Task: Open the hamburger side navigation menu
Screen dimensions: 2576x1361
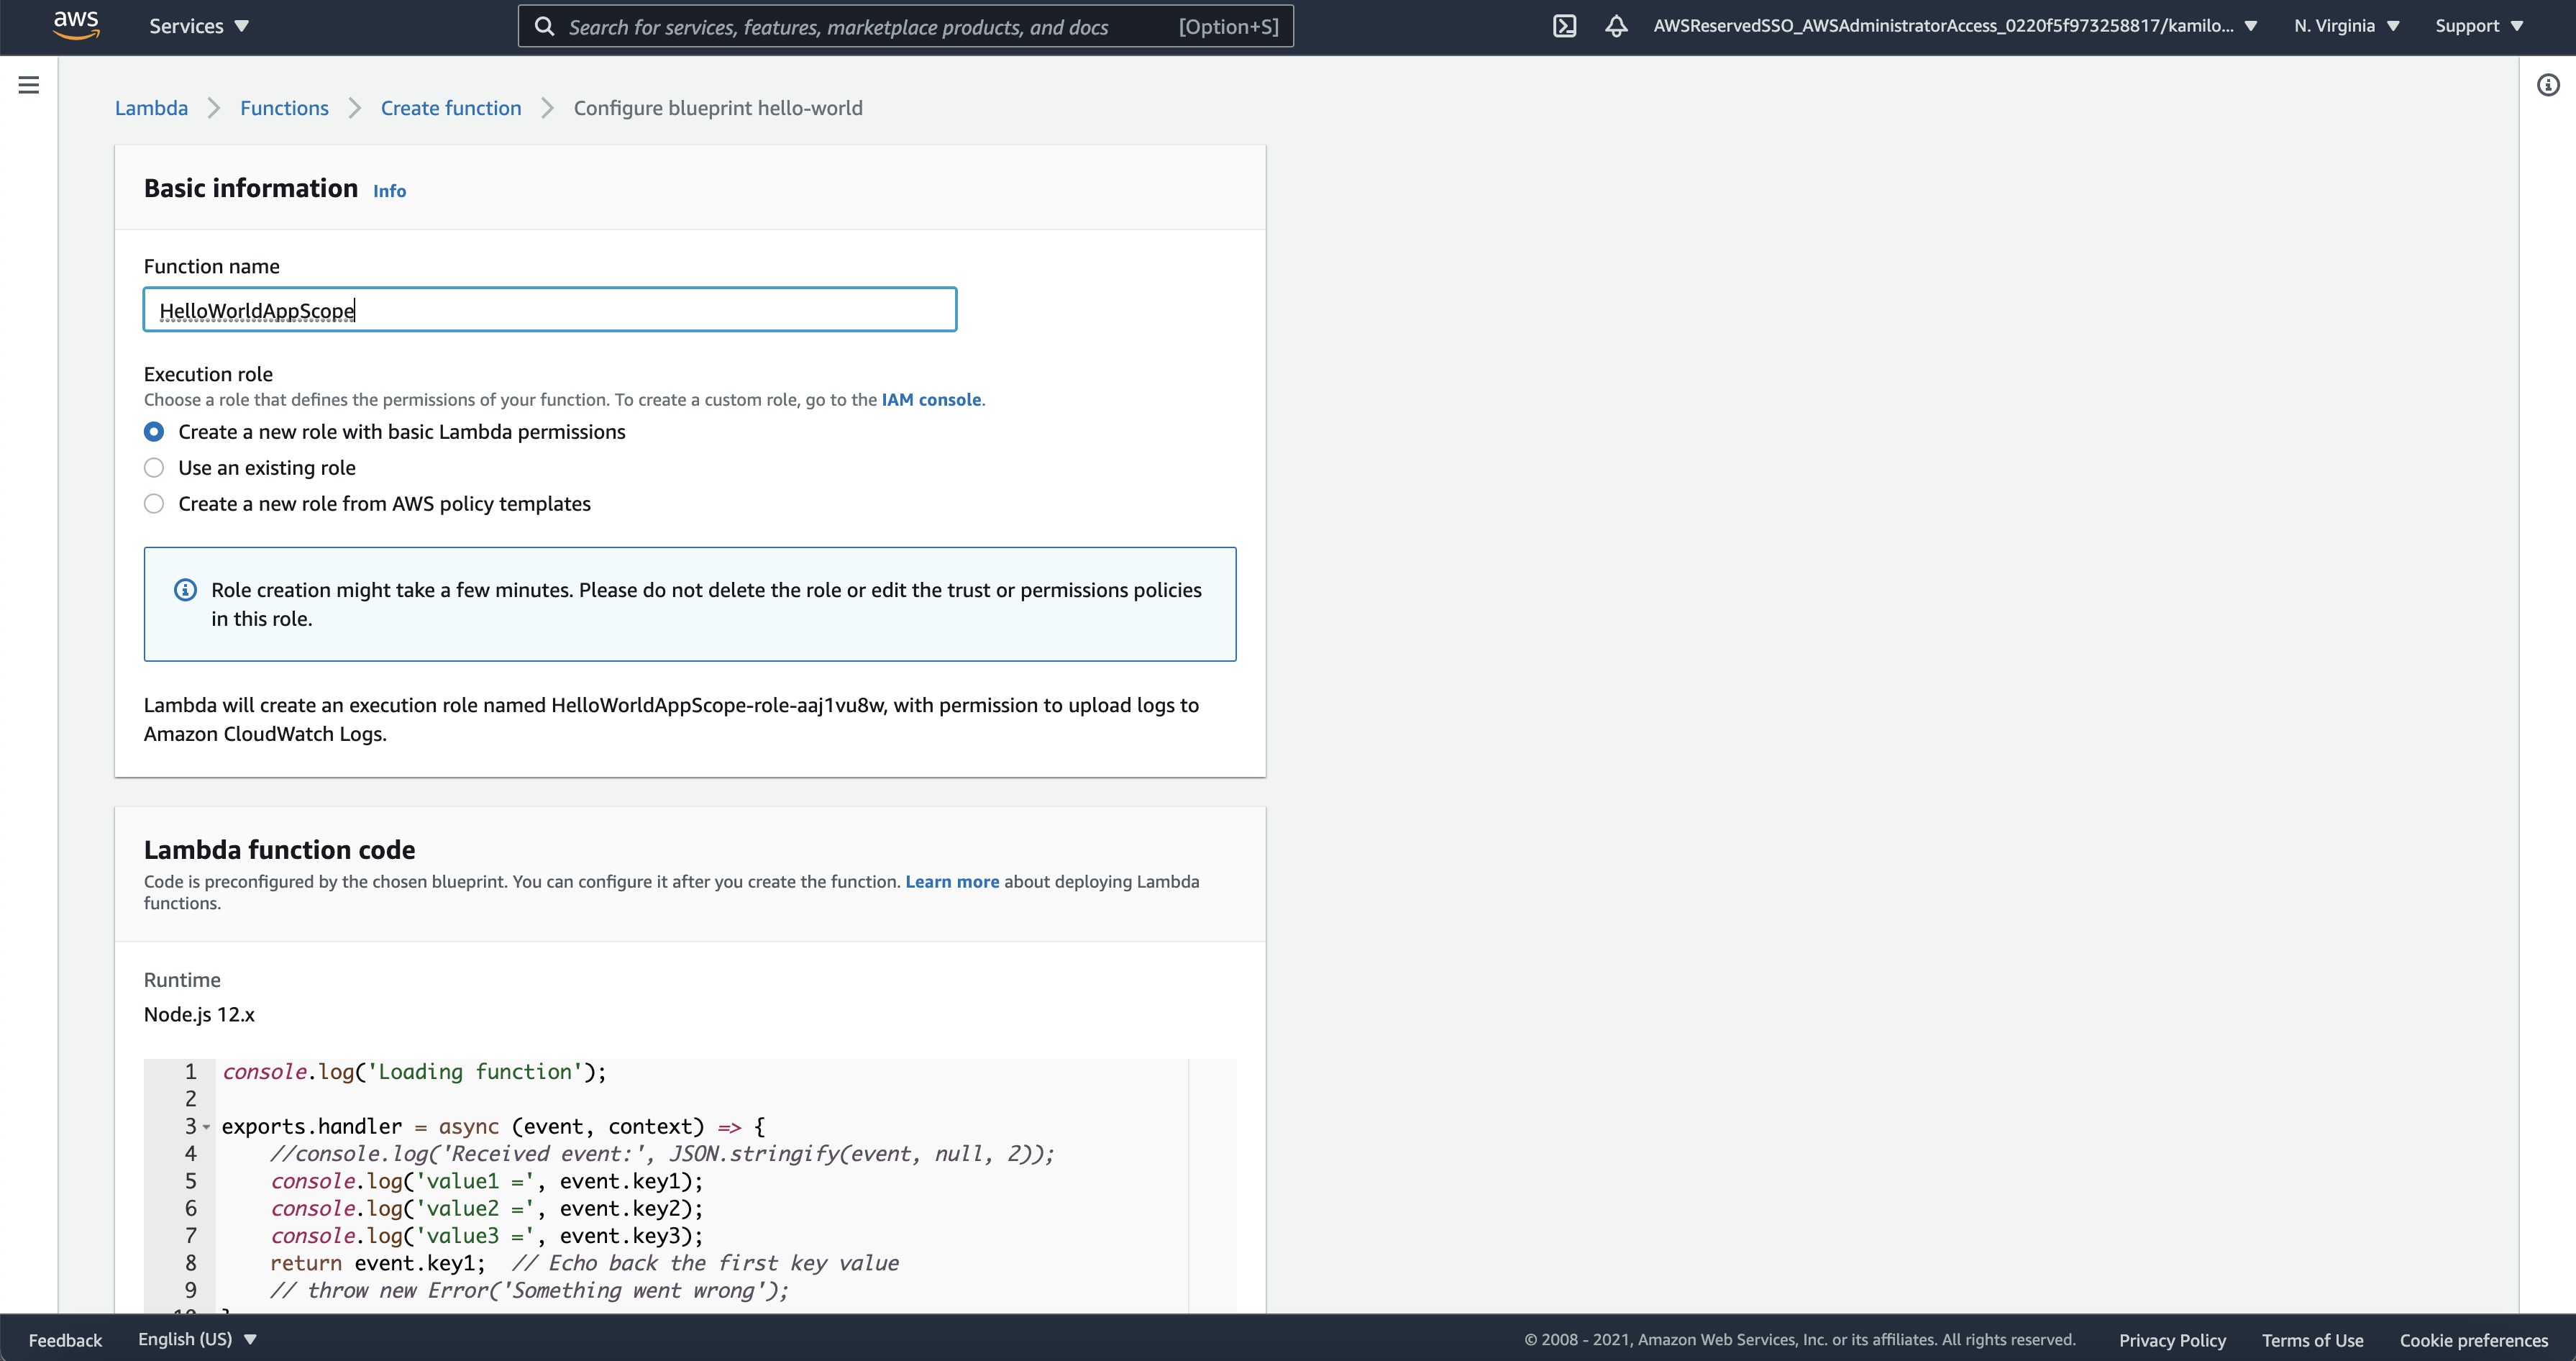Action: tap(29, 85)
